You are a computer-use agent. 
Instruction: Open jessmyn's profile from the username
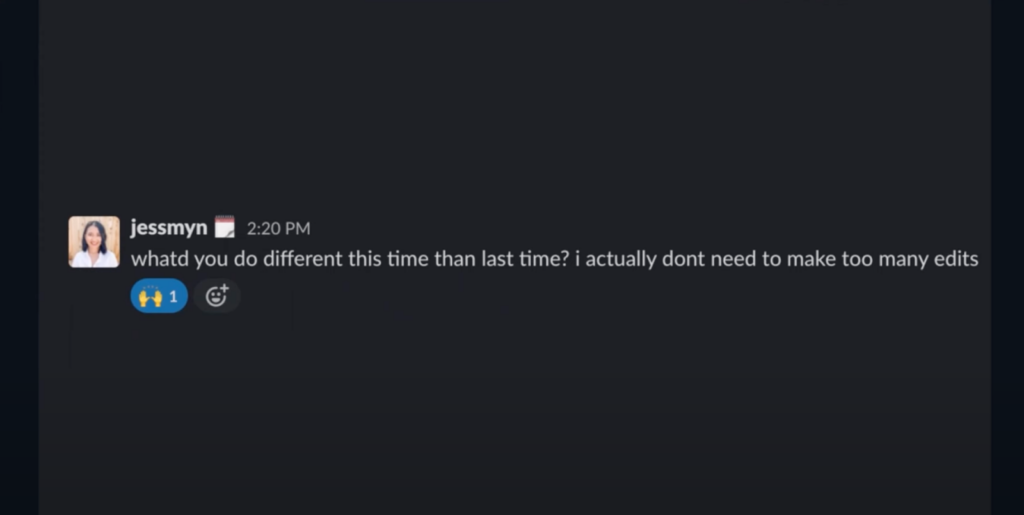click(x=168, y=227)
